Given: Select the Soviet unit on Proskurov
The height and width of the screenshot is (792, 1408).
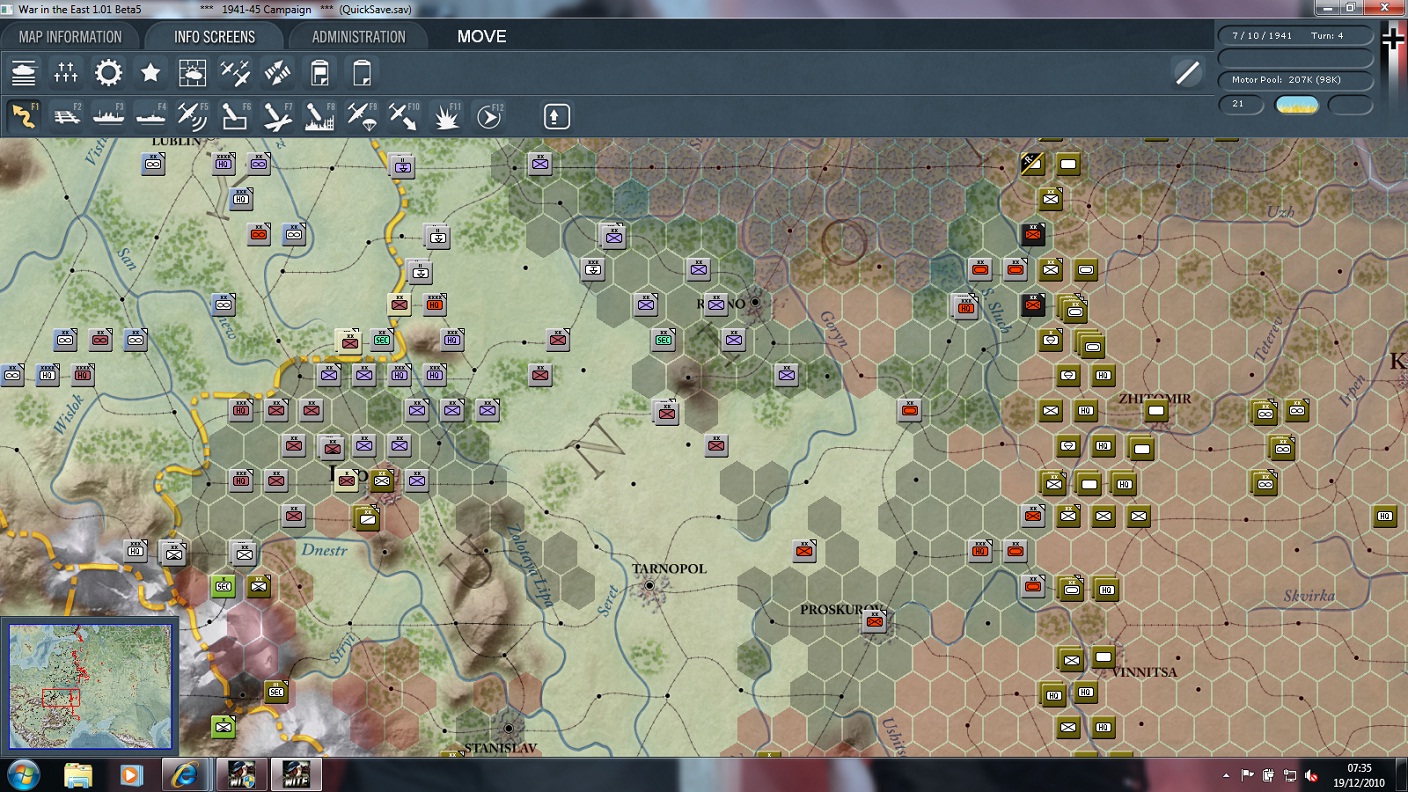Looking at the screenshot, I should click(x=875, y=621).
